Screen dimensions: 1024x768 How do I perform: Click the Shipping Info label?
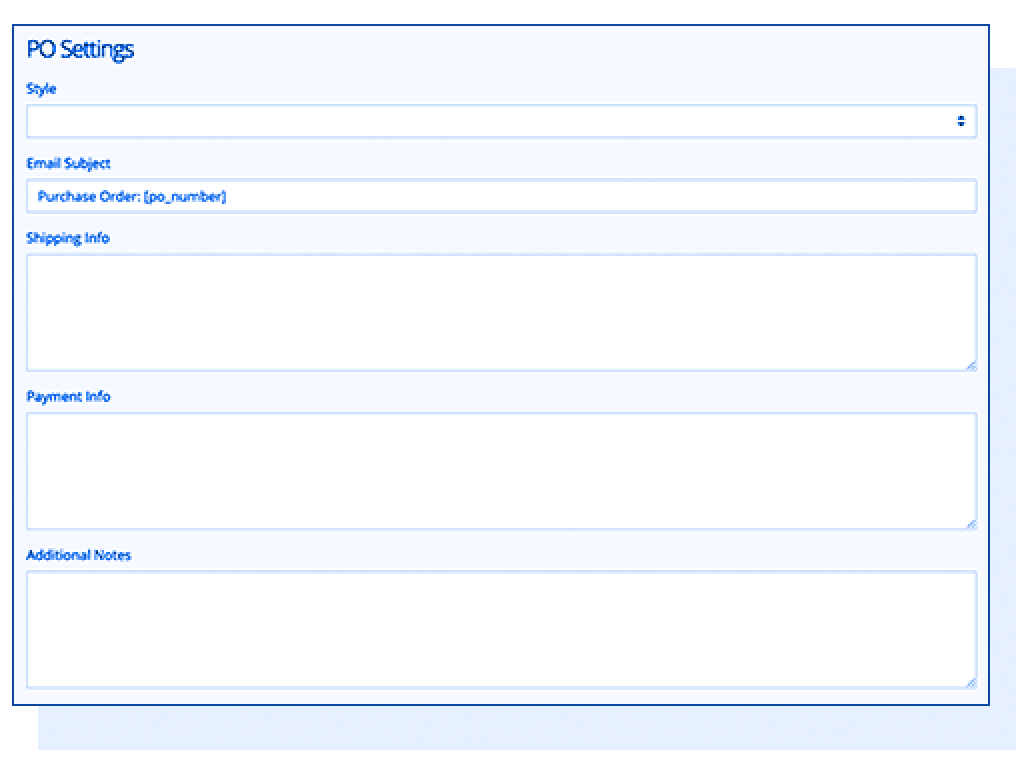68,238
